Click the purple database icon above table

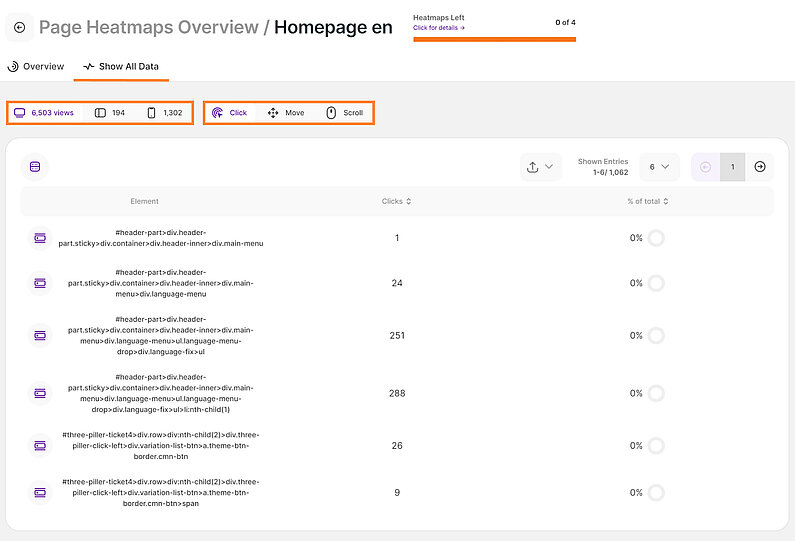point(35,167)
